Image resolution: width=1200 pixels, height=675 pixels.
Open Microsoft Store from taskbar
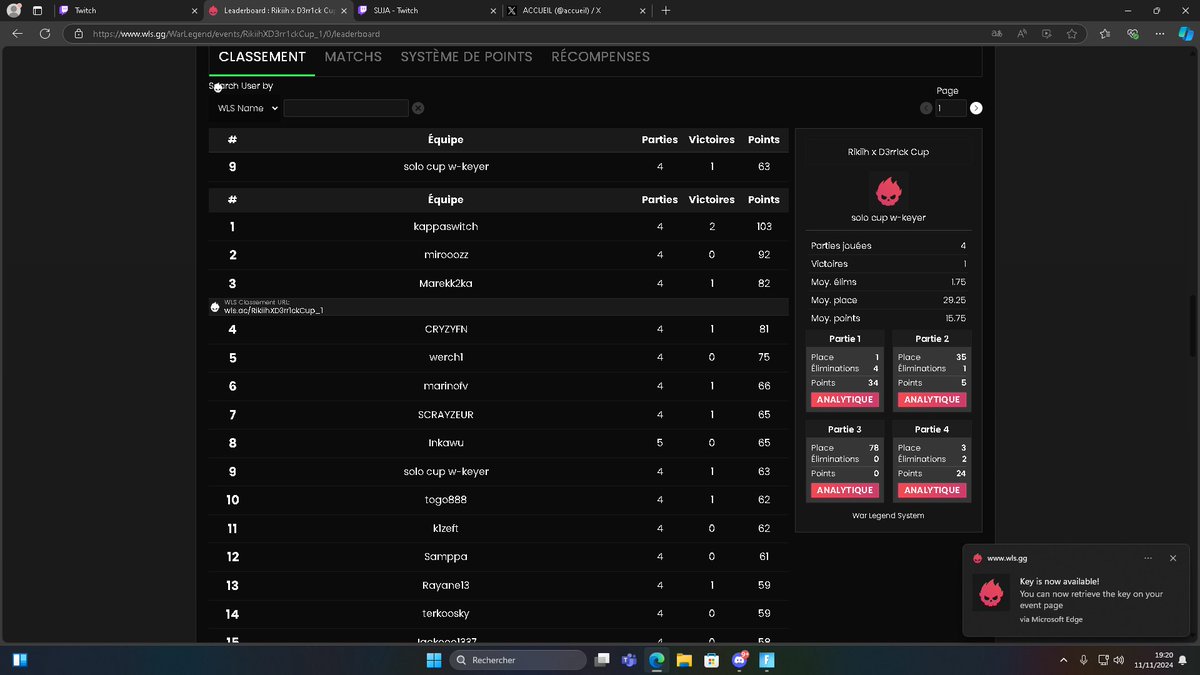click(711, 660)
